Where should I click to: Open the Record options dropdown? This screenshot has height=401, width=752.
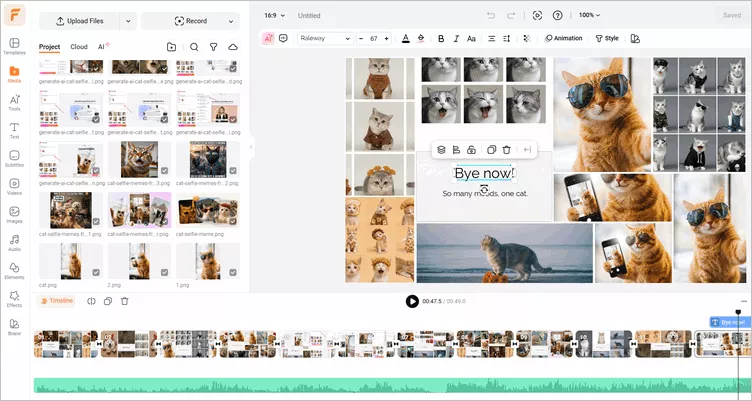point(231,21)
